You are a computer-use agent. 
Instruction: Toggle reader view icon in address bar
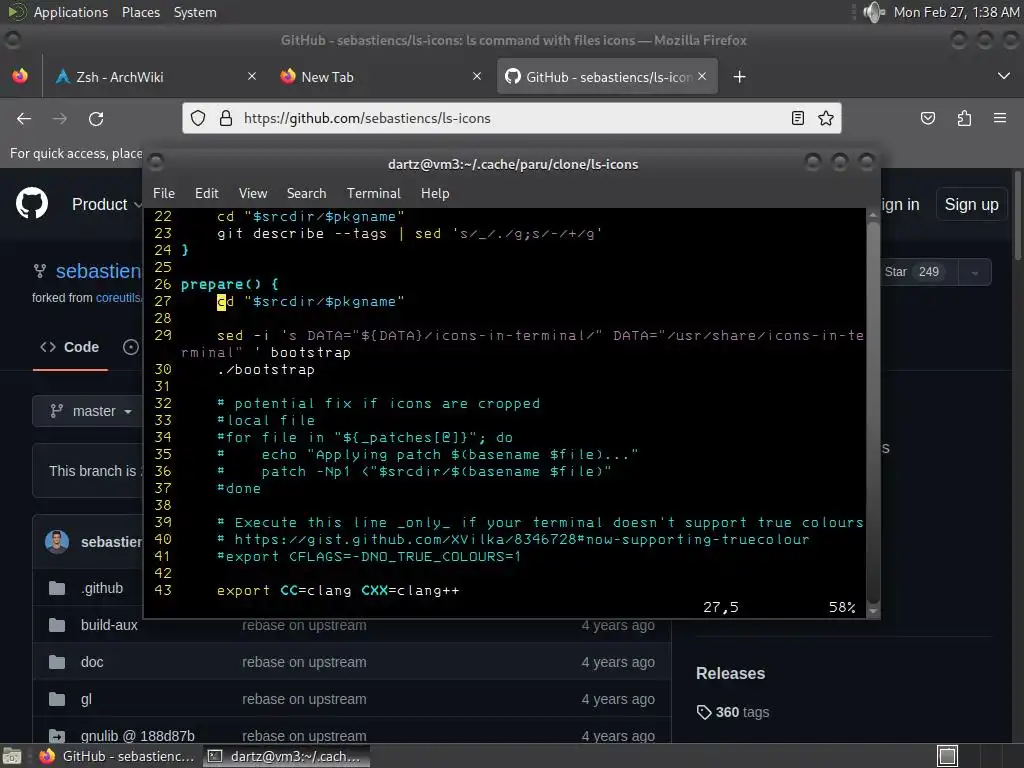click(797, 118)
